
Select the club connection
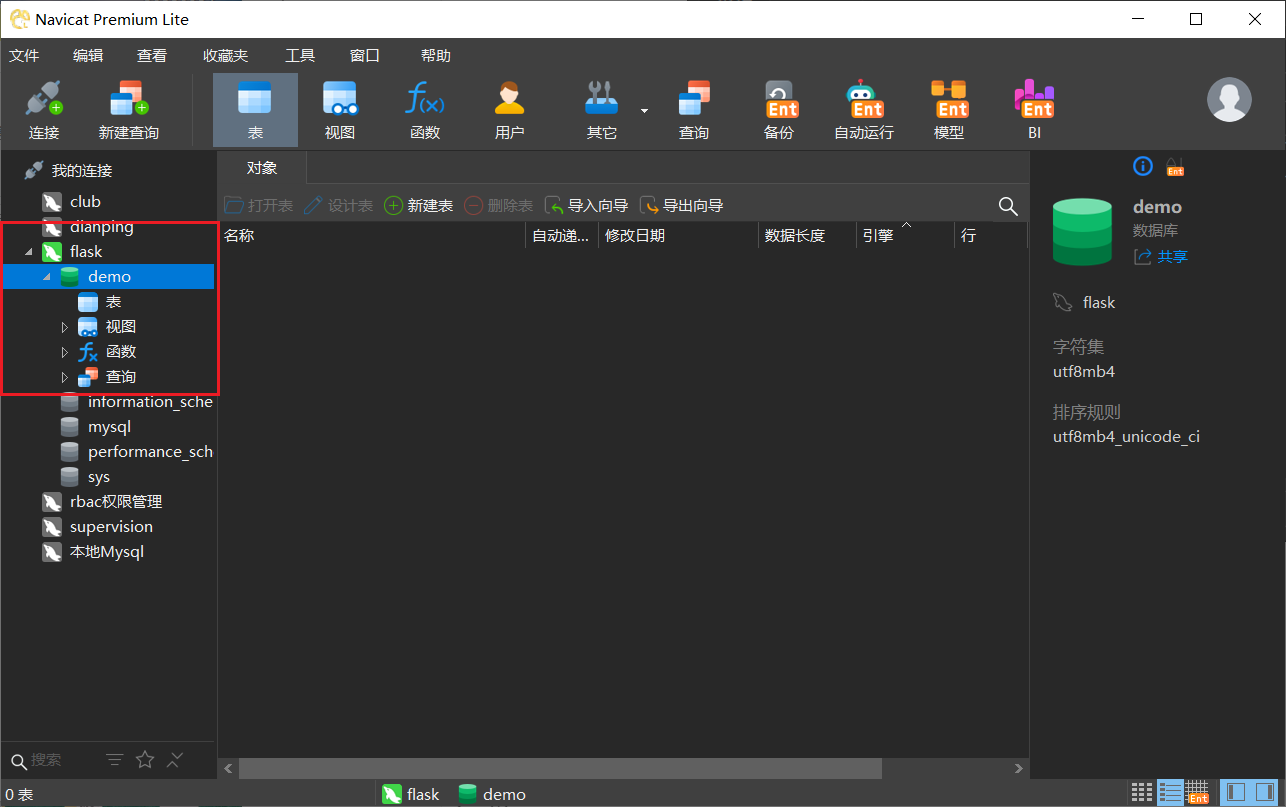(85, 202)
